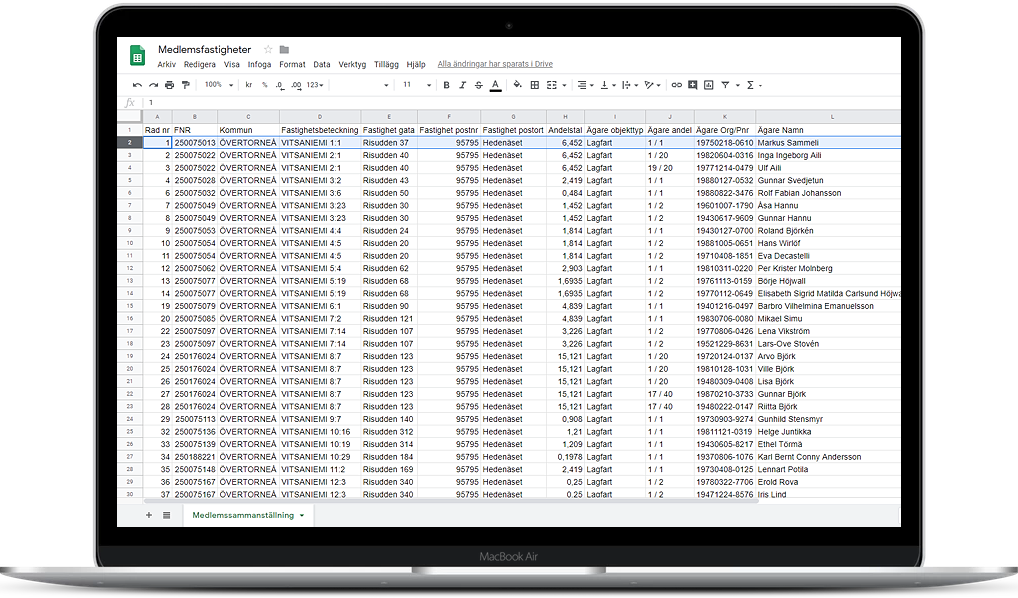
Task: Toggle strikethrough formatting
Action: 479,85
